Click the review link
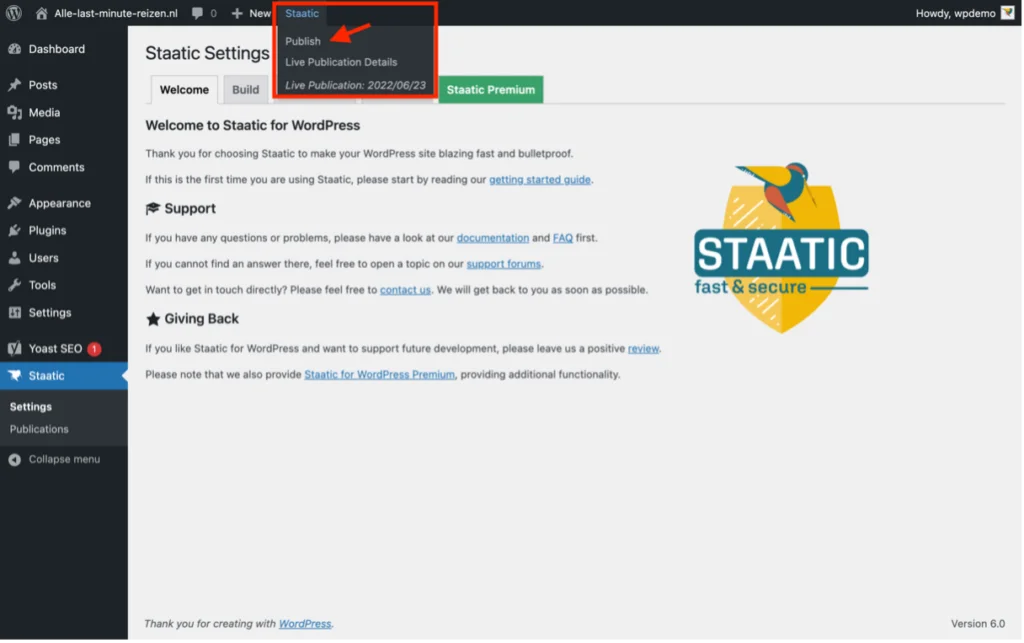1024x643 pixels. 643,349
